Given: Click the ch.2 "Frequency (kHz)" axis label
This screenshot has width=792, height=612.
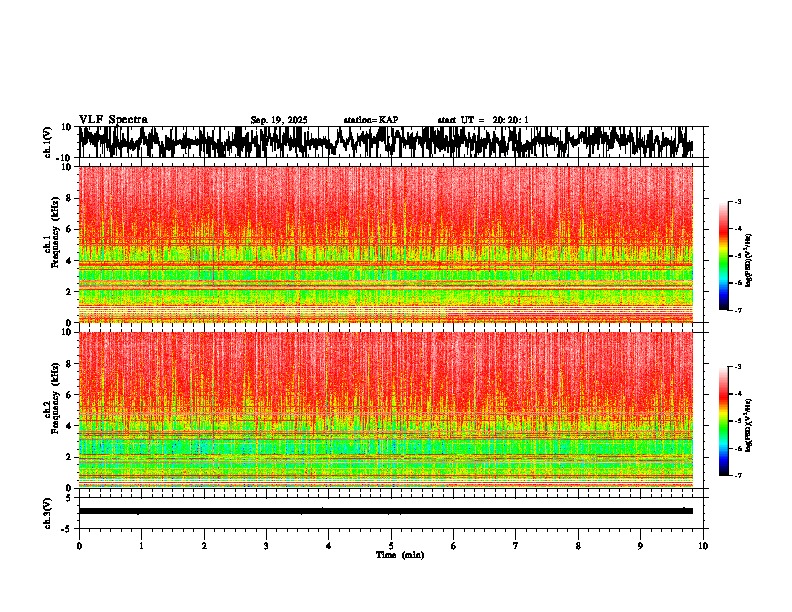Looking at the screenshot, I should [x=56, y=397].
